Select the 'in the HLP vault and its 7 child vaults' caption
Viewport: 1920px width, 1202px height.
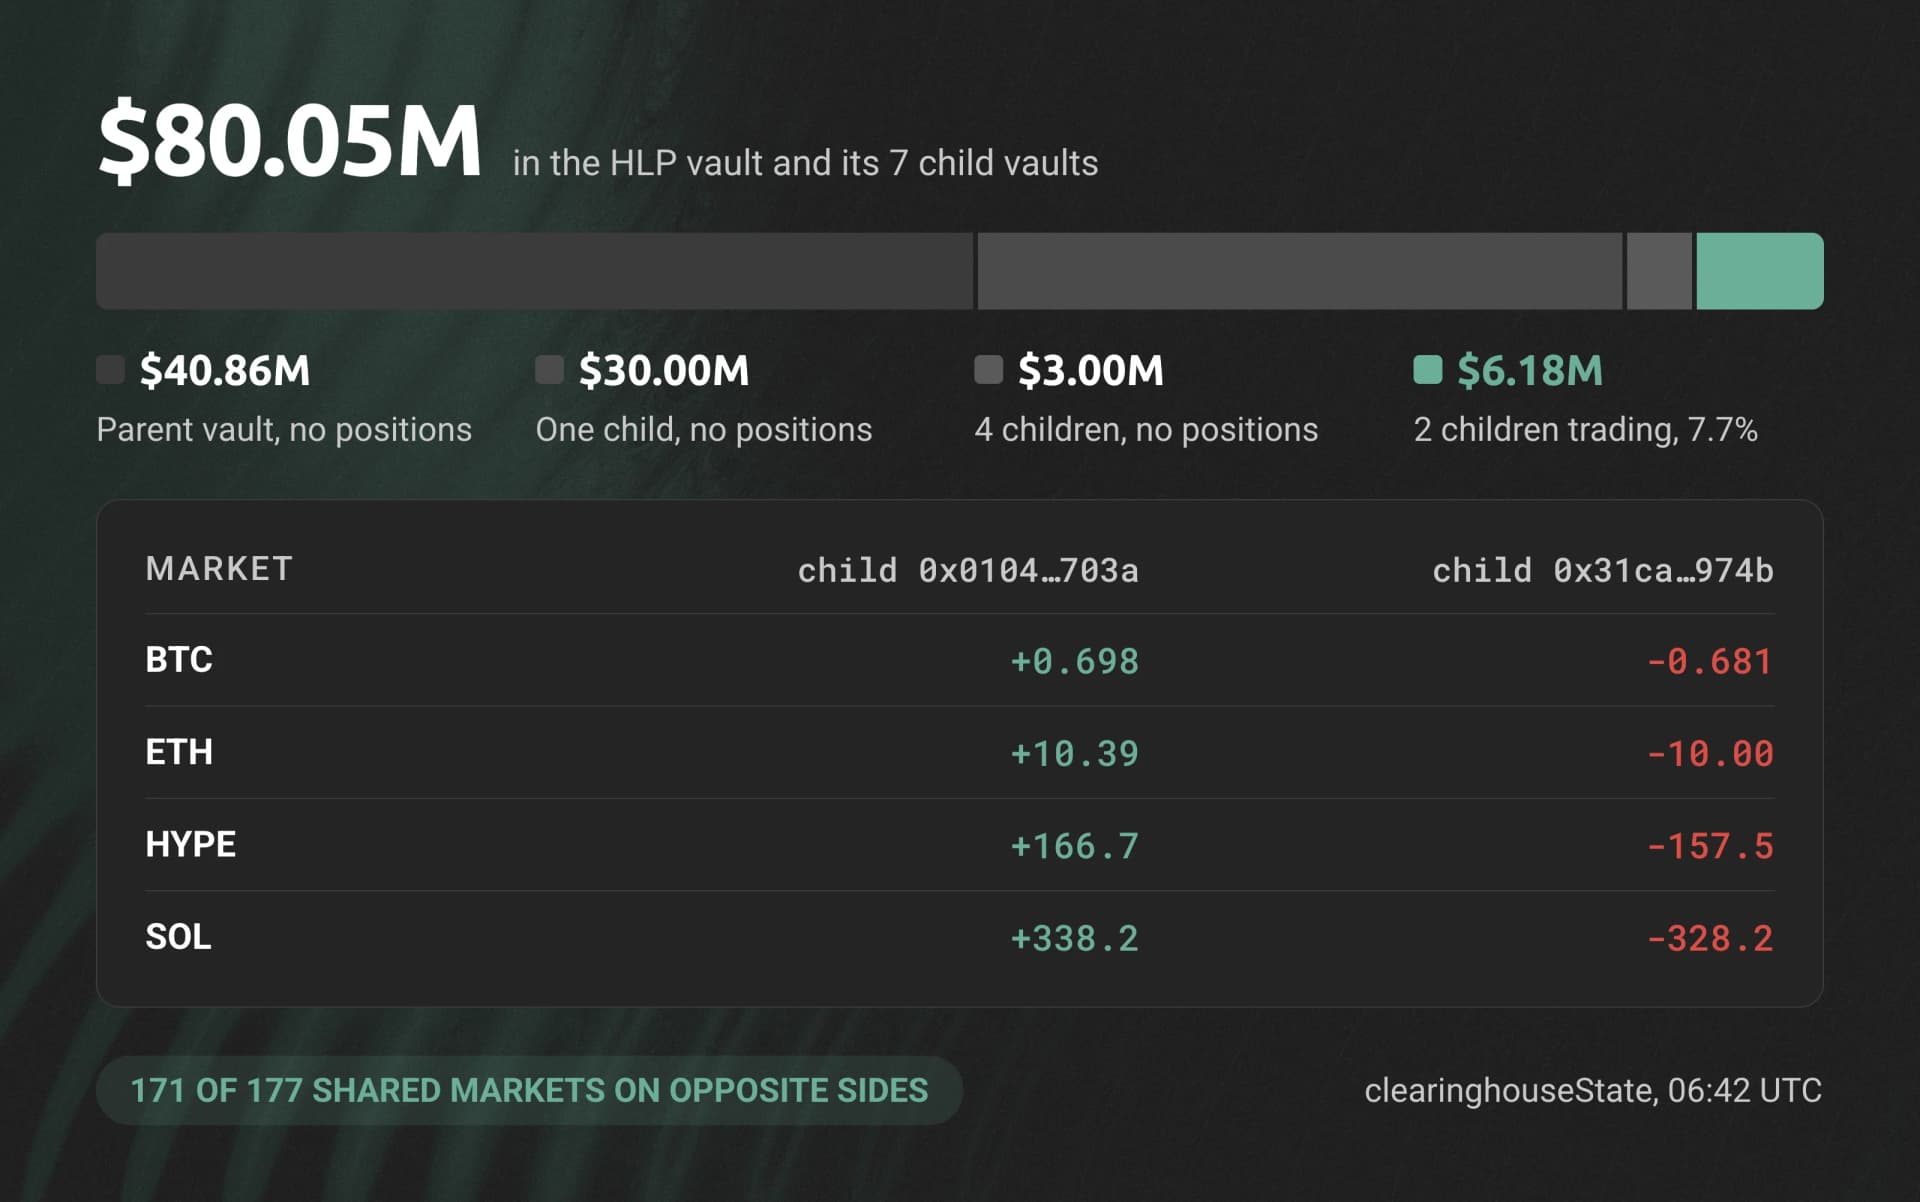pyautogui.click(x=805, y=163)
